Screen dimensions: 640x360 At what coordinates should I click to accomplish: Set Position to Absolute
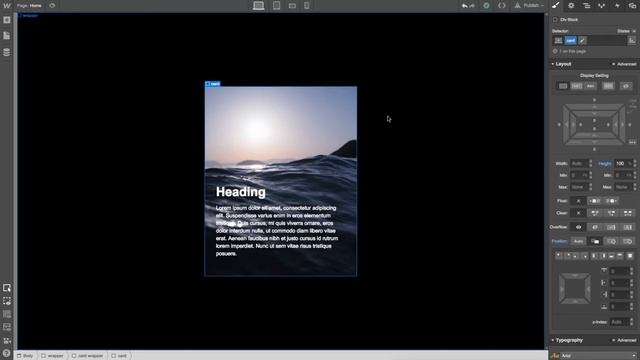tap(611, 242)
